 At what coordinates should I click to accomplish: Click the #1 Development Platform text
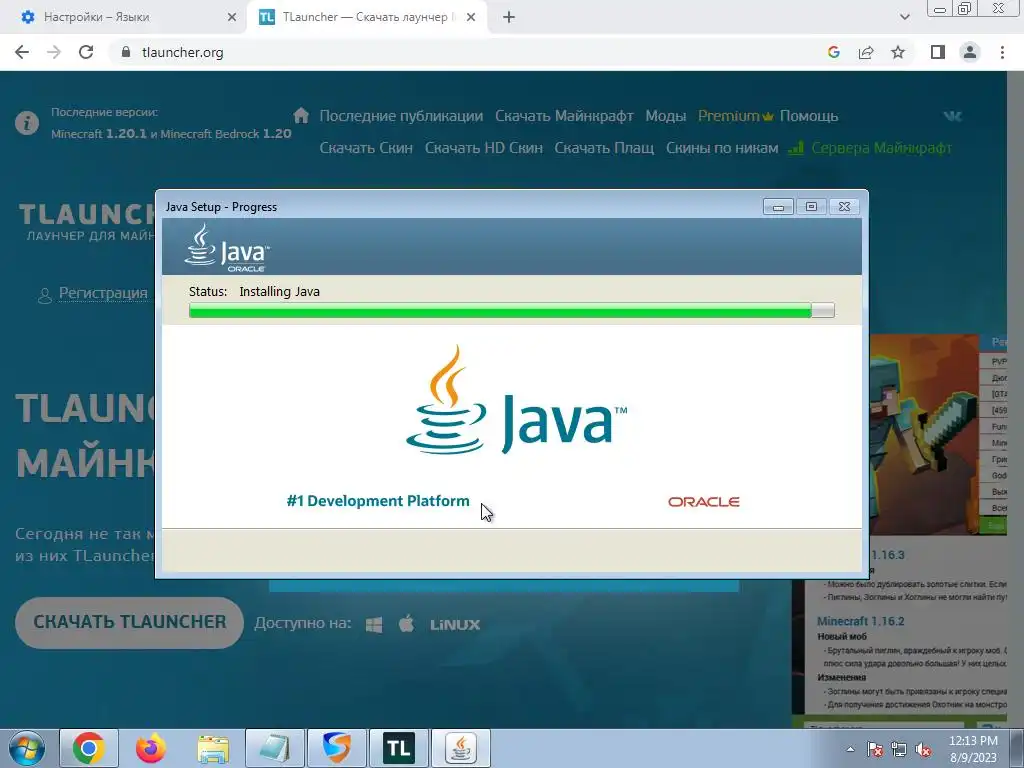(x=377, y=501)
